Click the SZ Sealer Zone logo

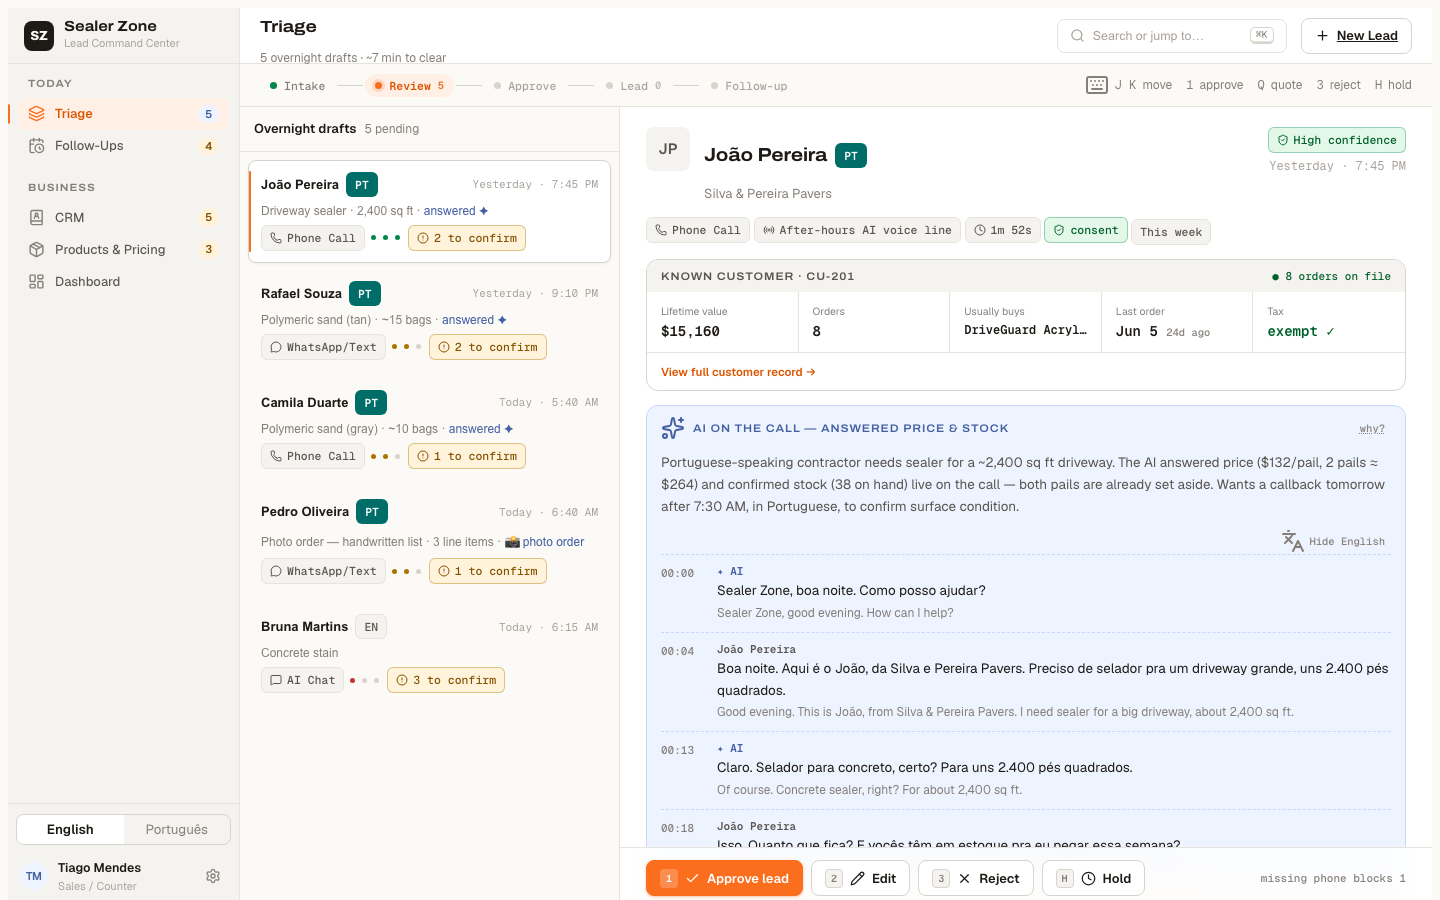pos(39,35)
